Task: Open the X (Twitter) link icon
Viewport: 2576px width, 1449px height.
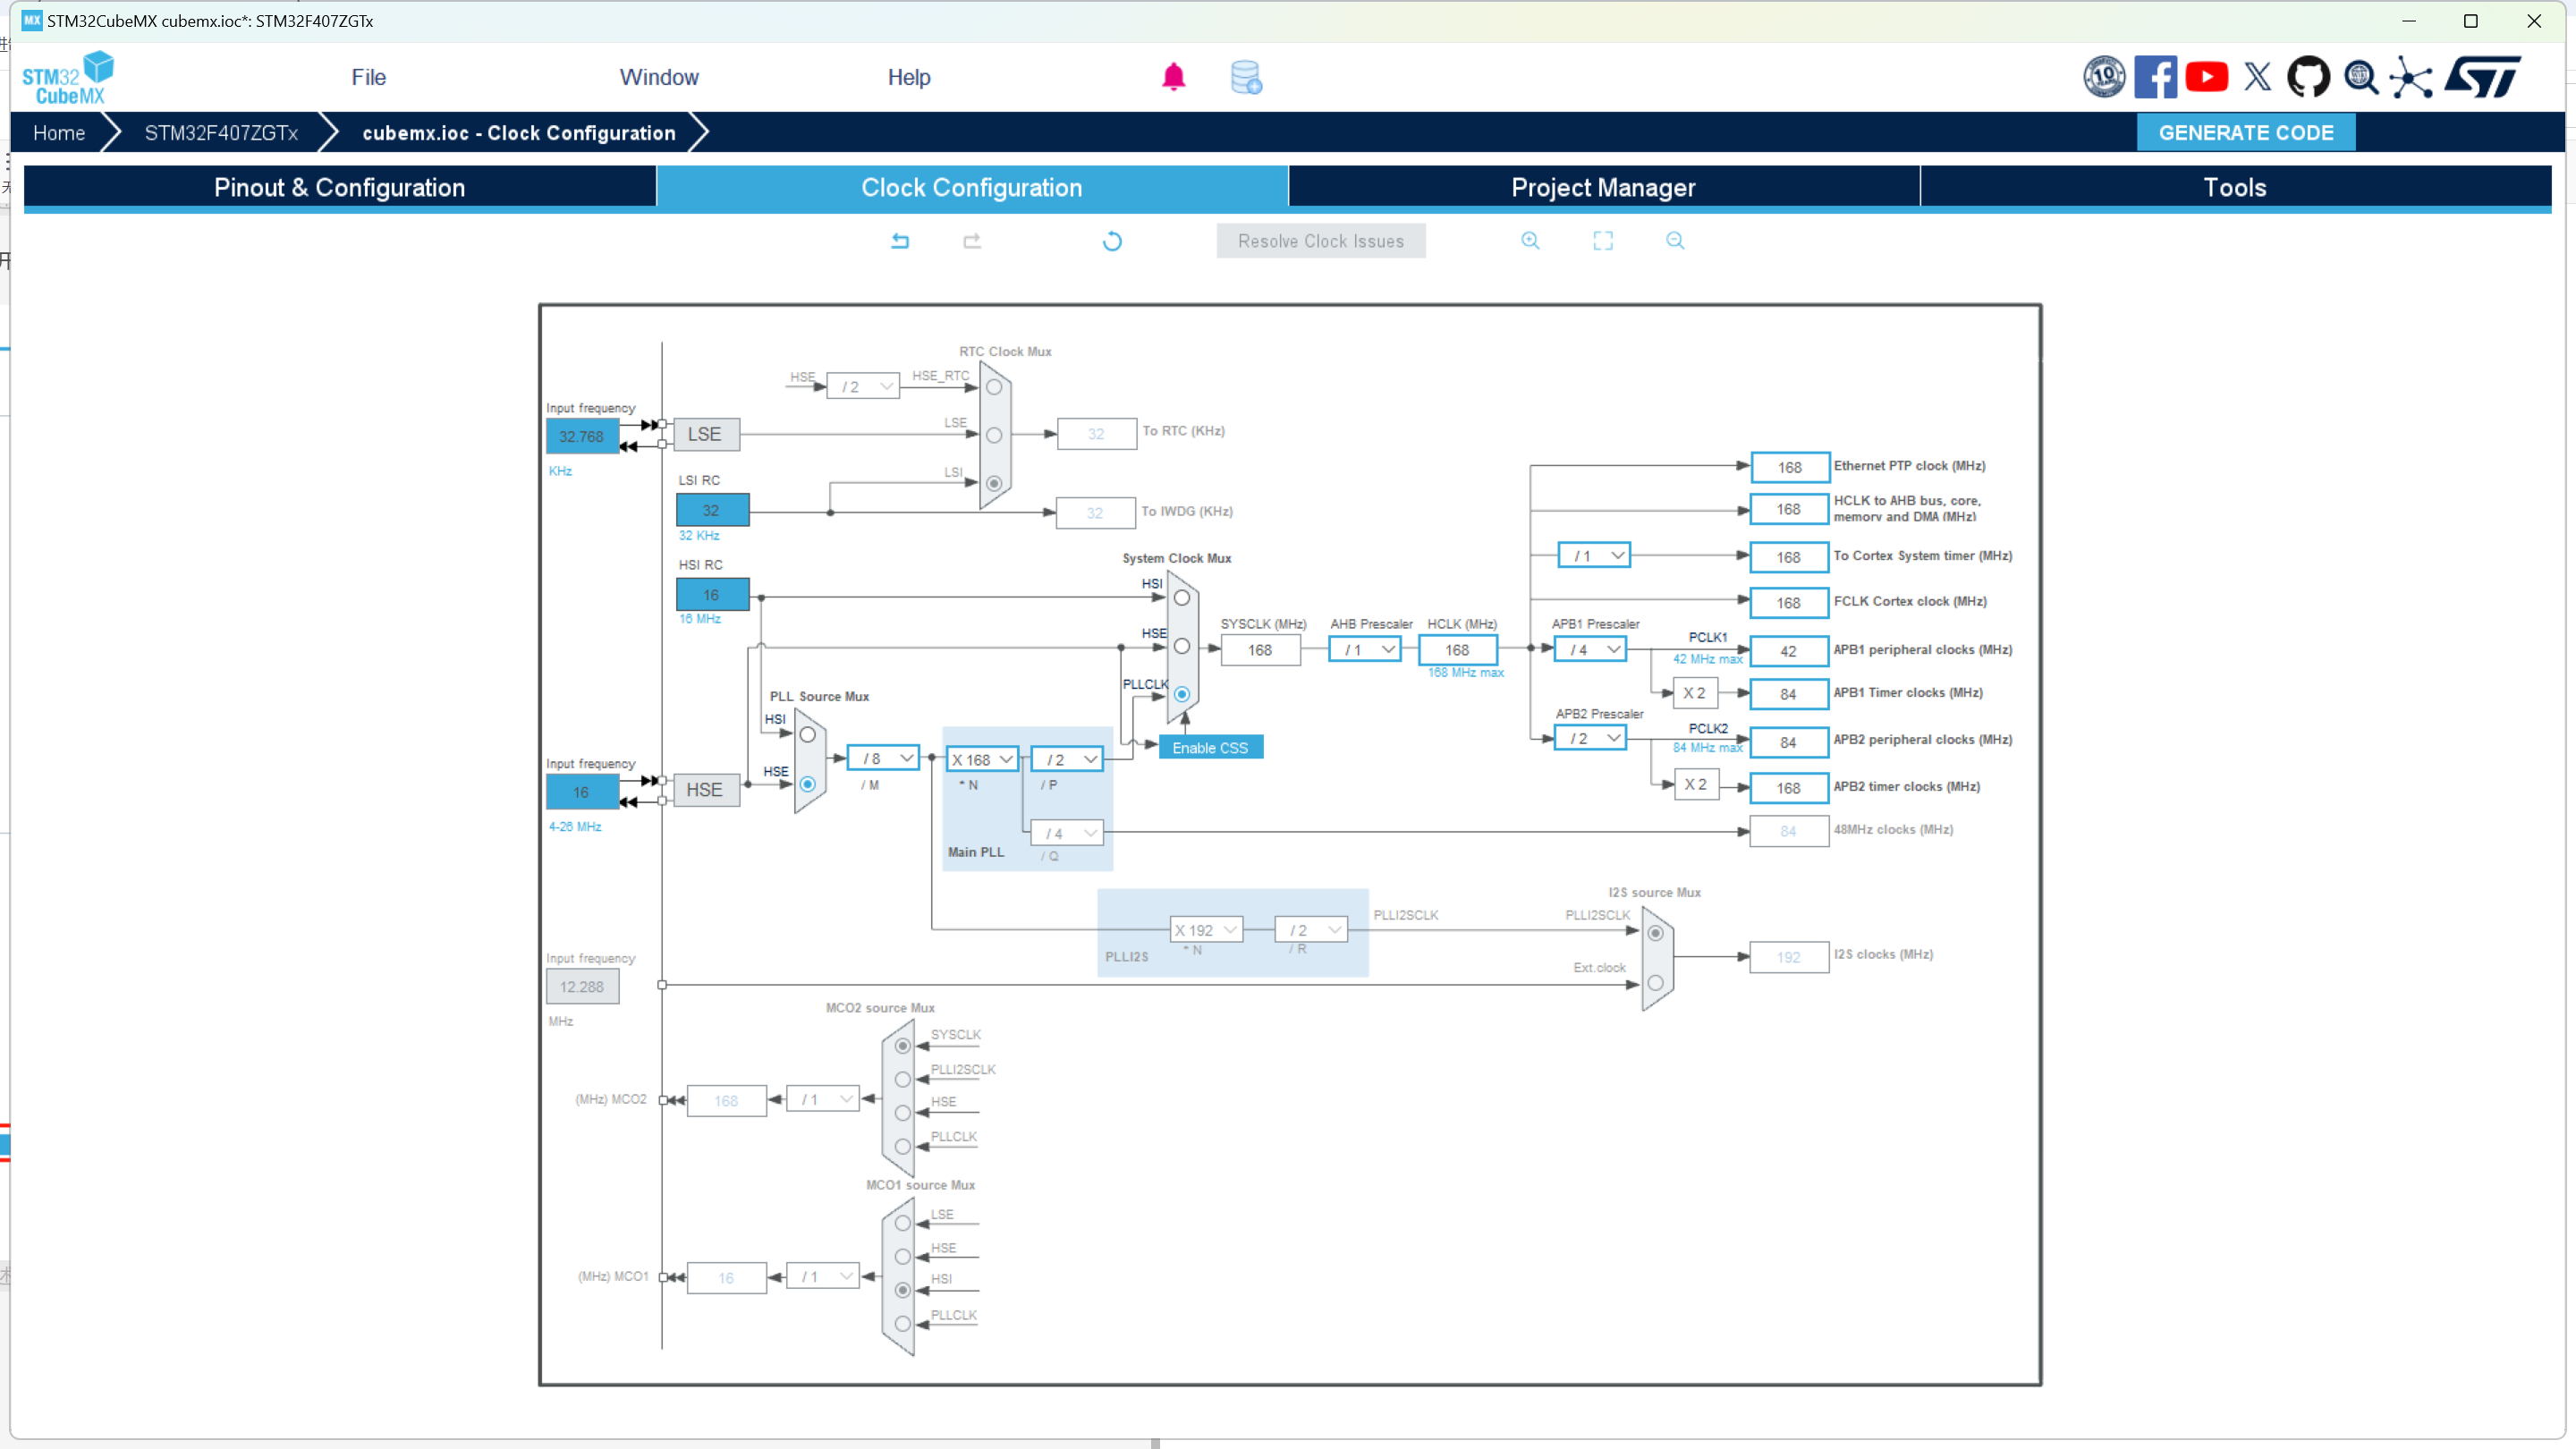Action: click(x=2257, y=77)
